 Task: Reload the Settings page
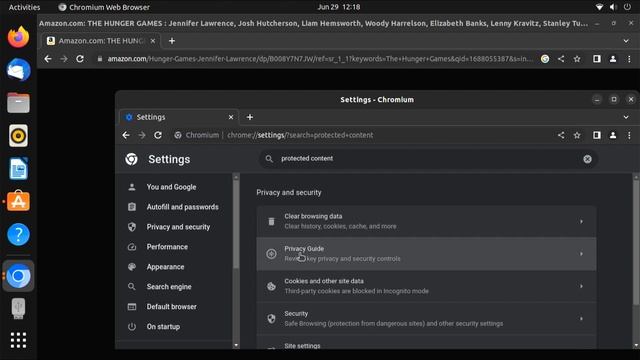point(158,135)
